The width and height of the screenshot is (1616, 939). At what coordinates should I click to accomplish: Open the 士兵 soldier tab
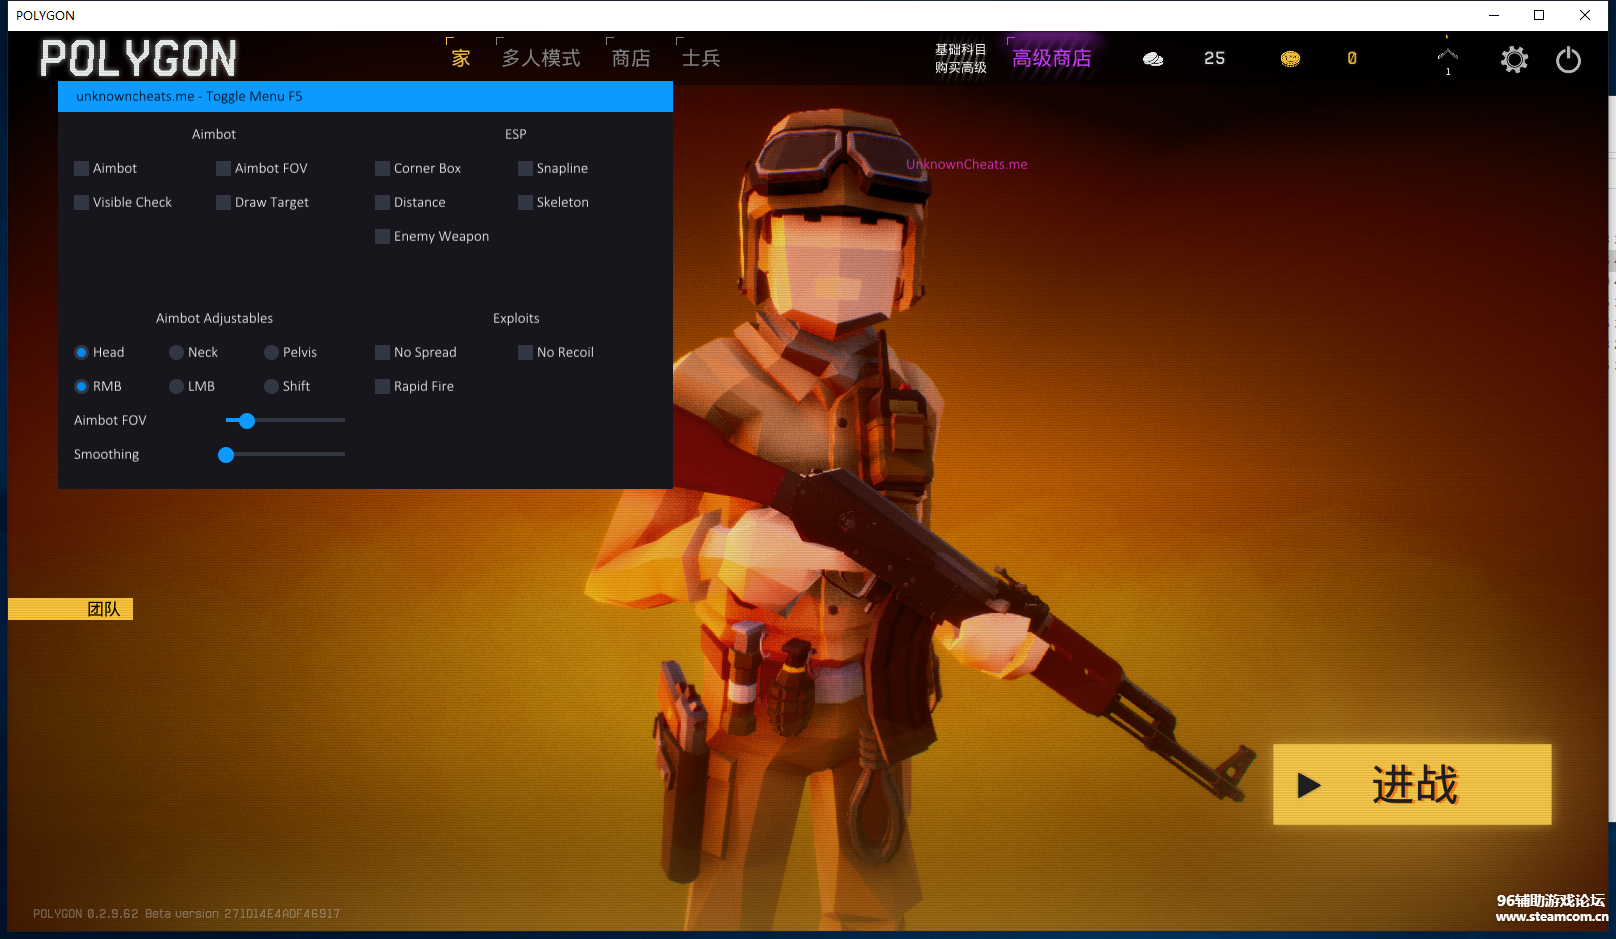click(x=700, y=58)
